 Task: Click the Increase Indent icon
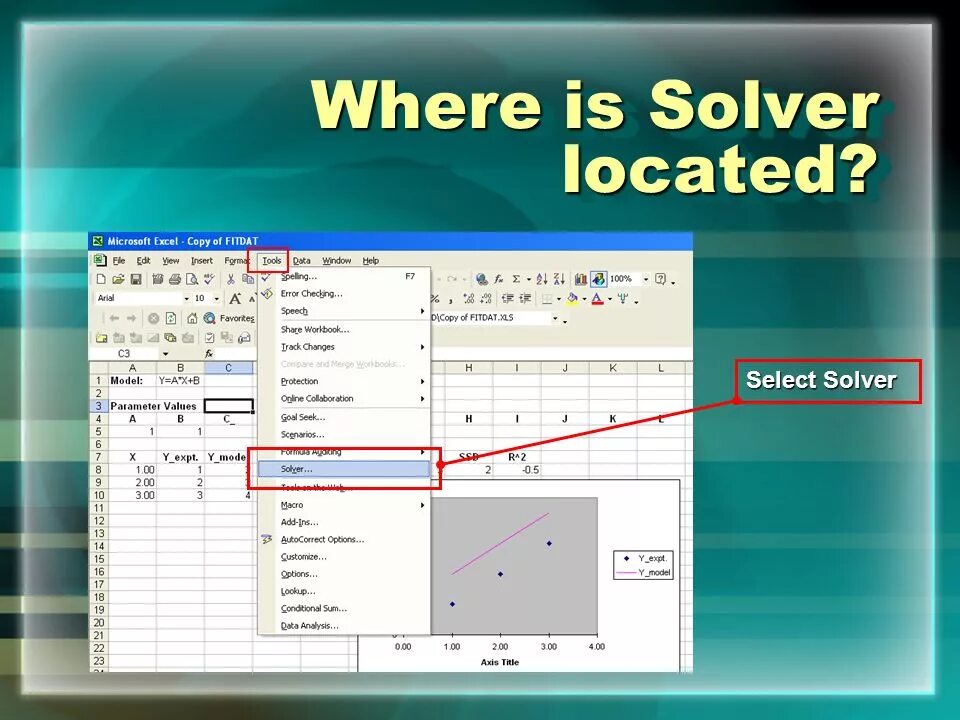point(525,299)
